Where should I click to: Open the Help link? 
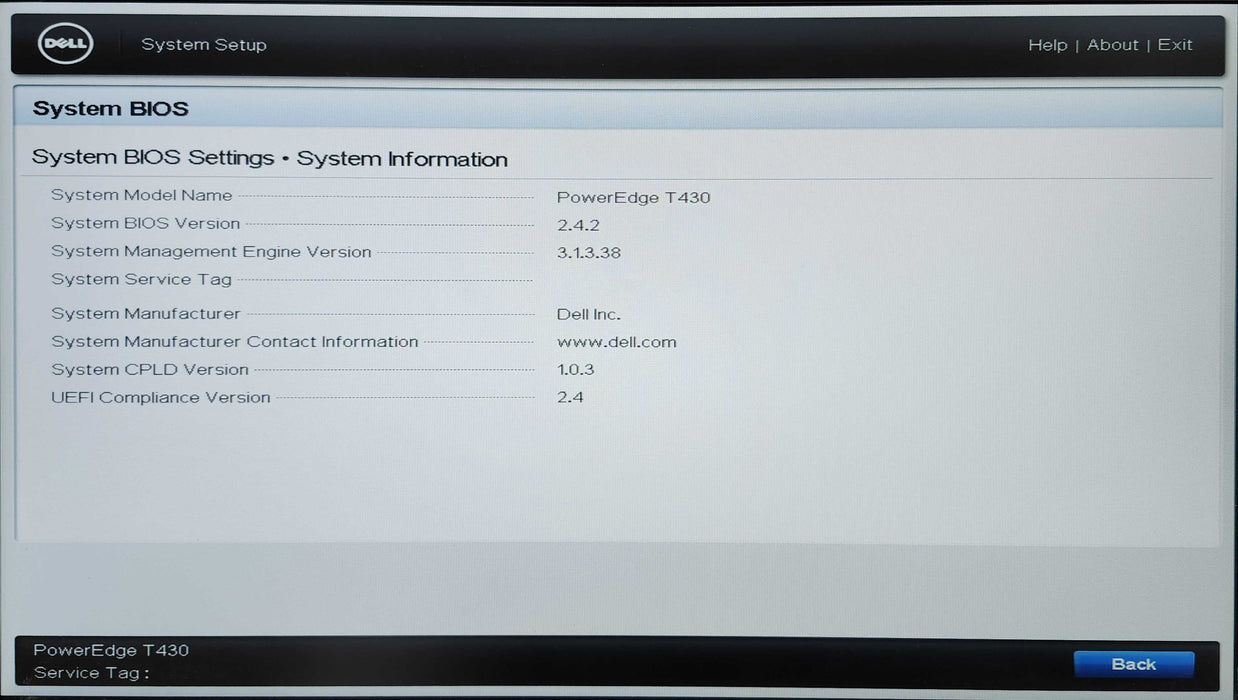(1047, 45)
